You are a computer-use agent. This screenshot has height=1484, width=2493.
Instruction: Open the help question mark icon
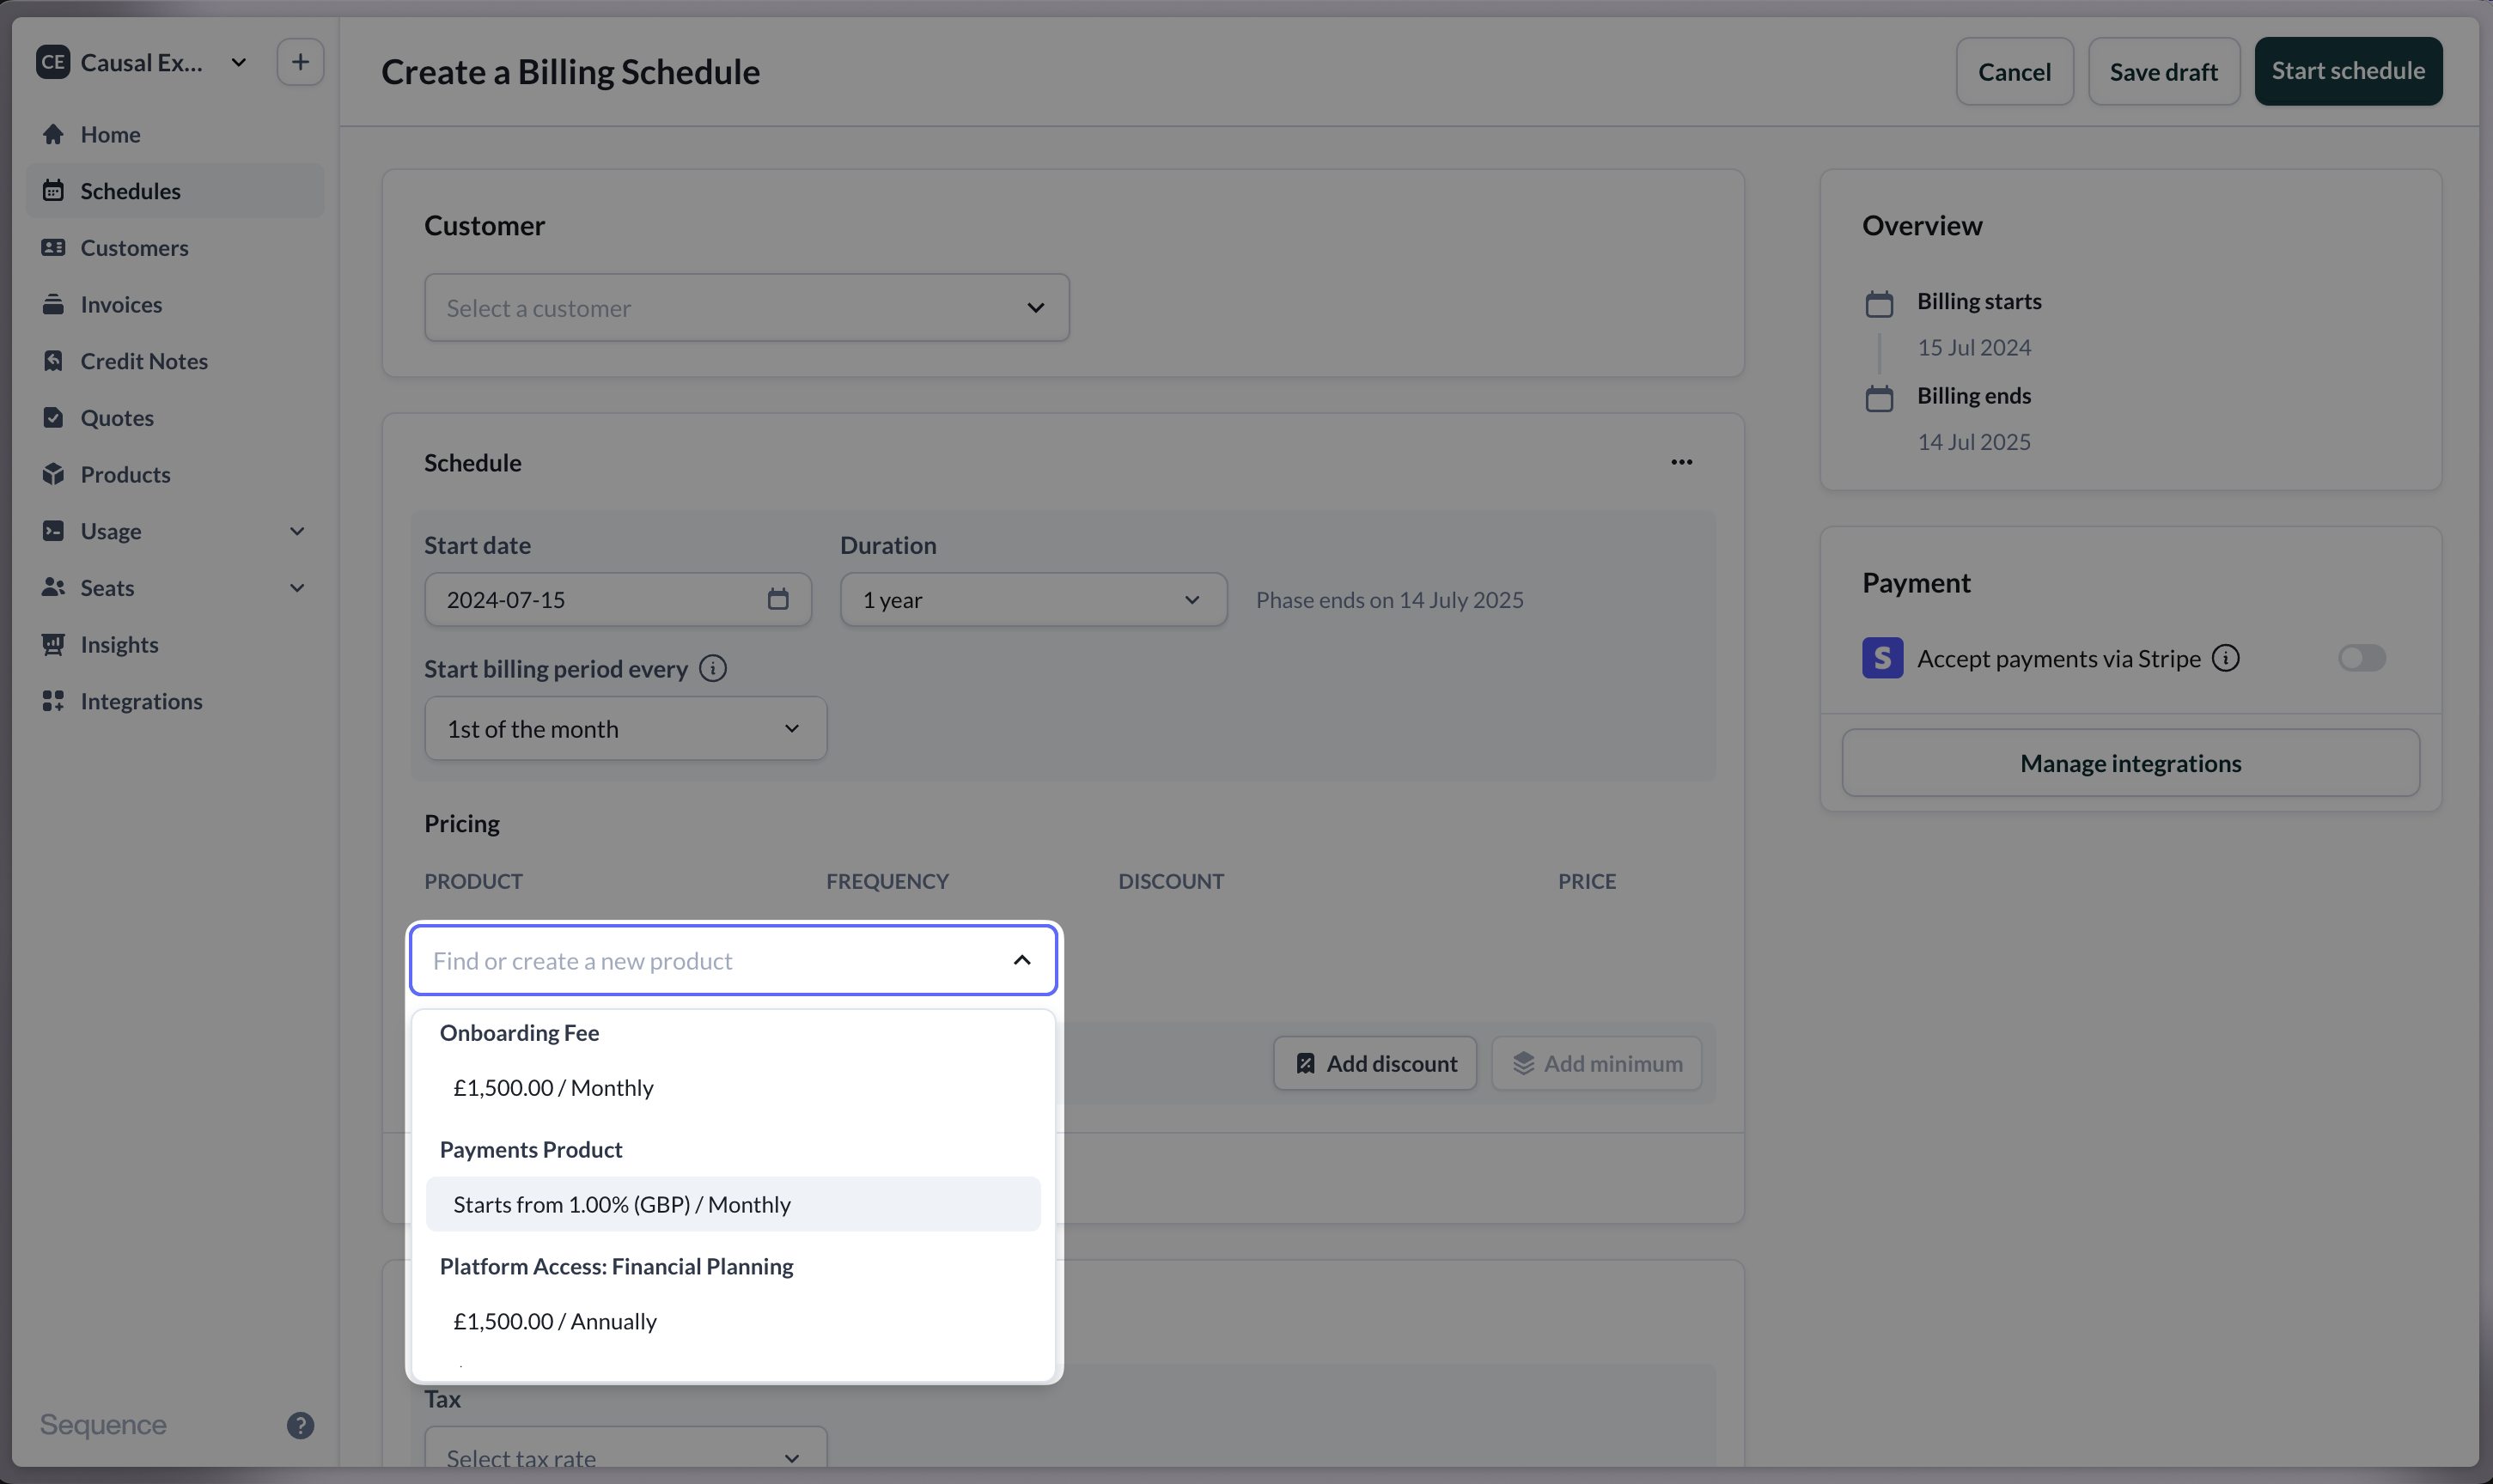click(300, 1425)
